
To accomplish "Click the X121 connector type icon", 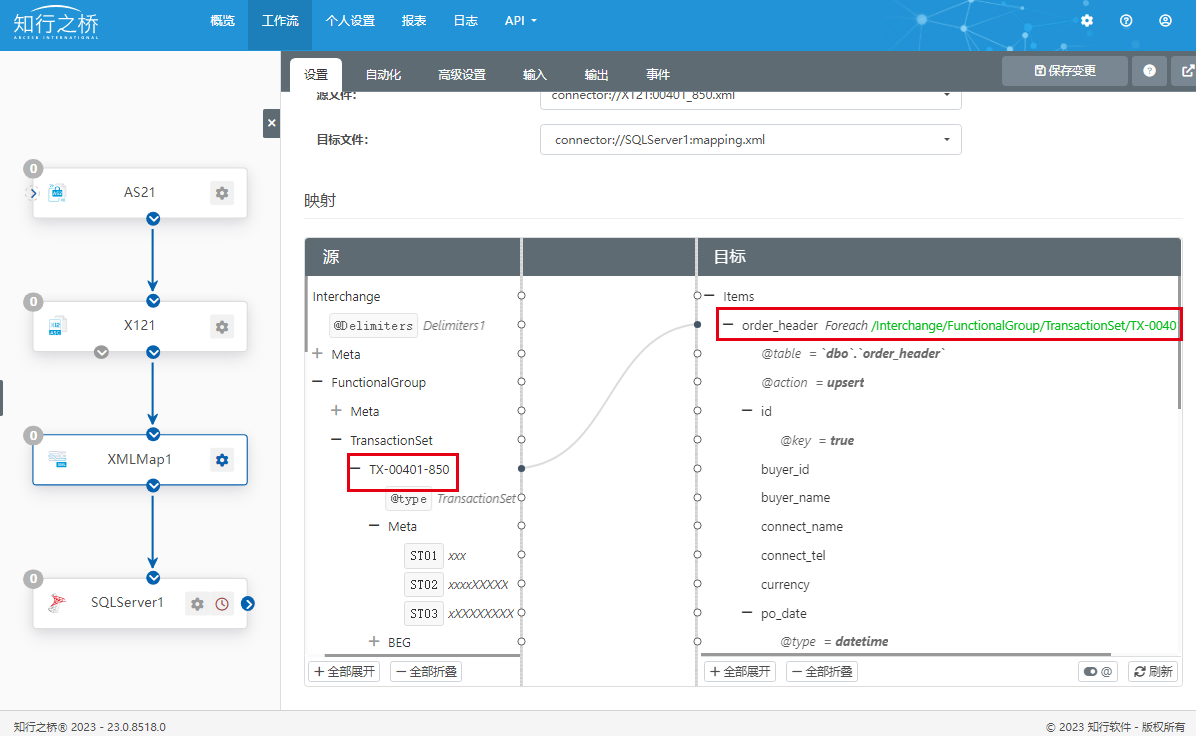I will click(x=57, y=326).
